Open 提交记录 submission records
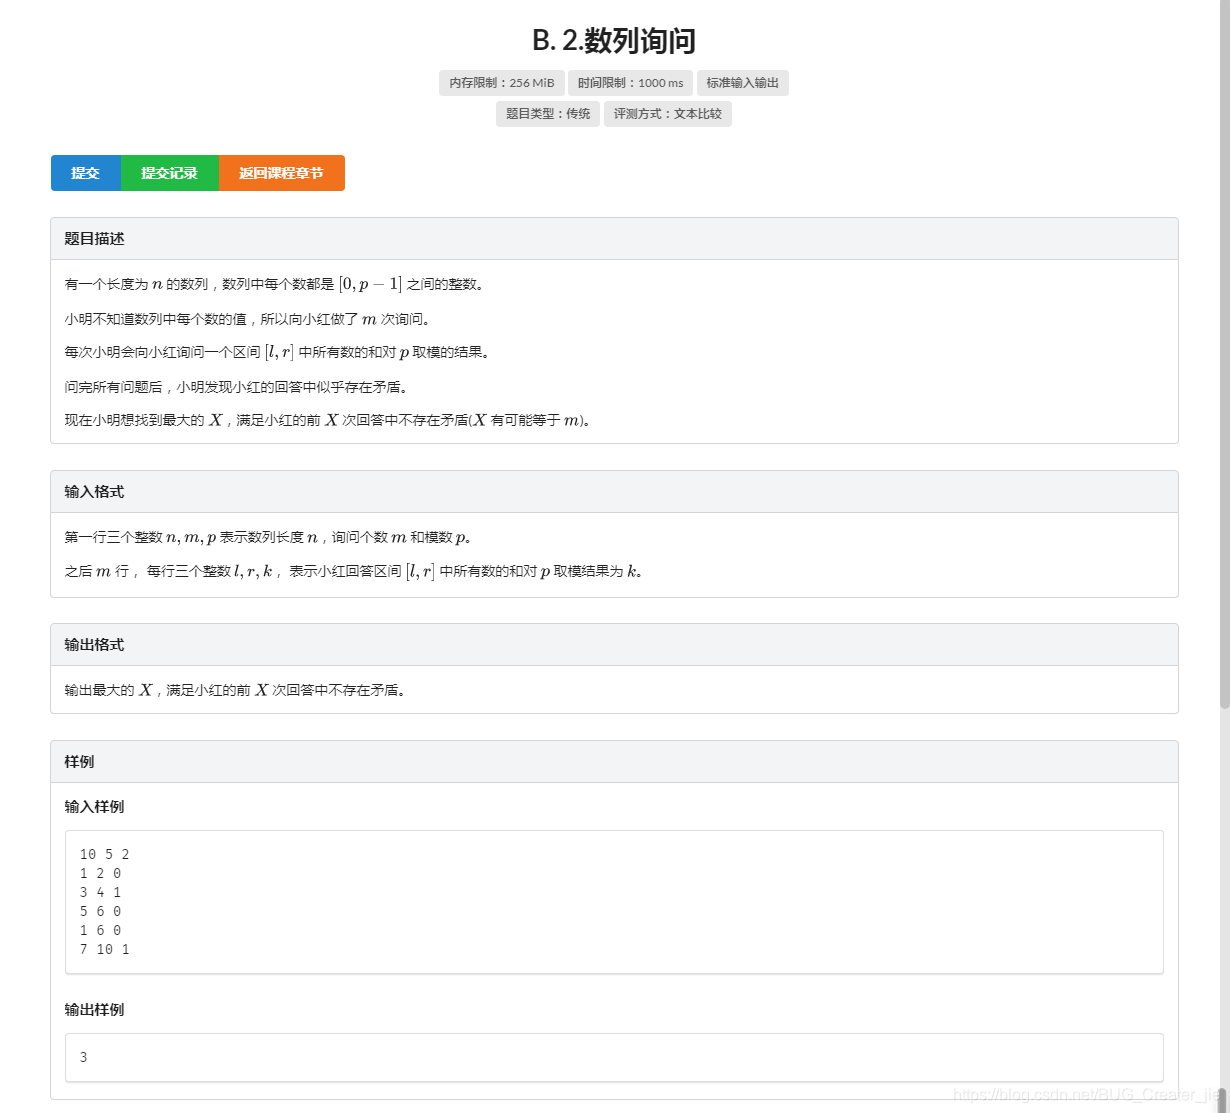1230x1113 pixels. 169,173
